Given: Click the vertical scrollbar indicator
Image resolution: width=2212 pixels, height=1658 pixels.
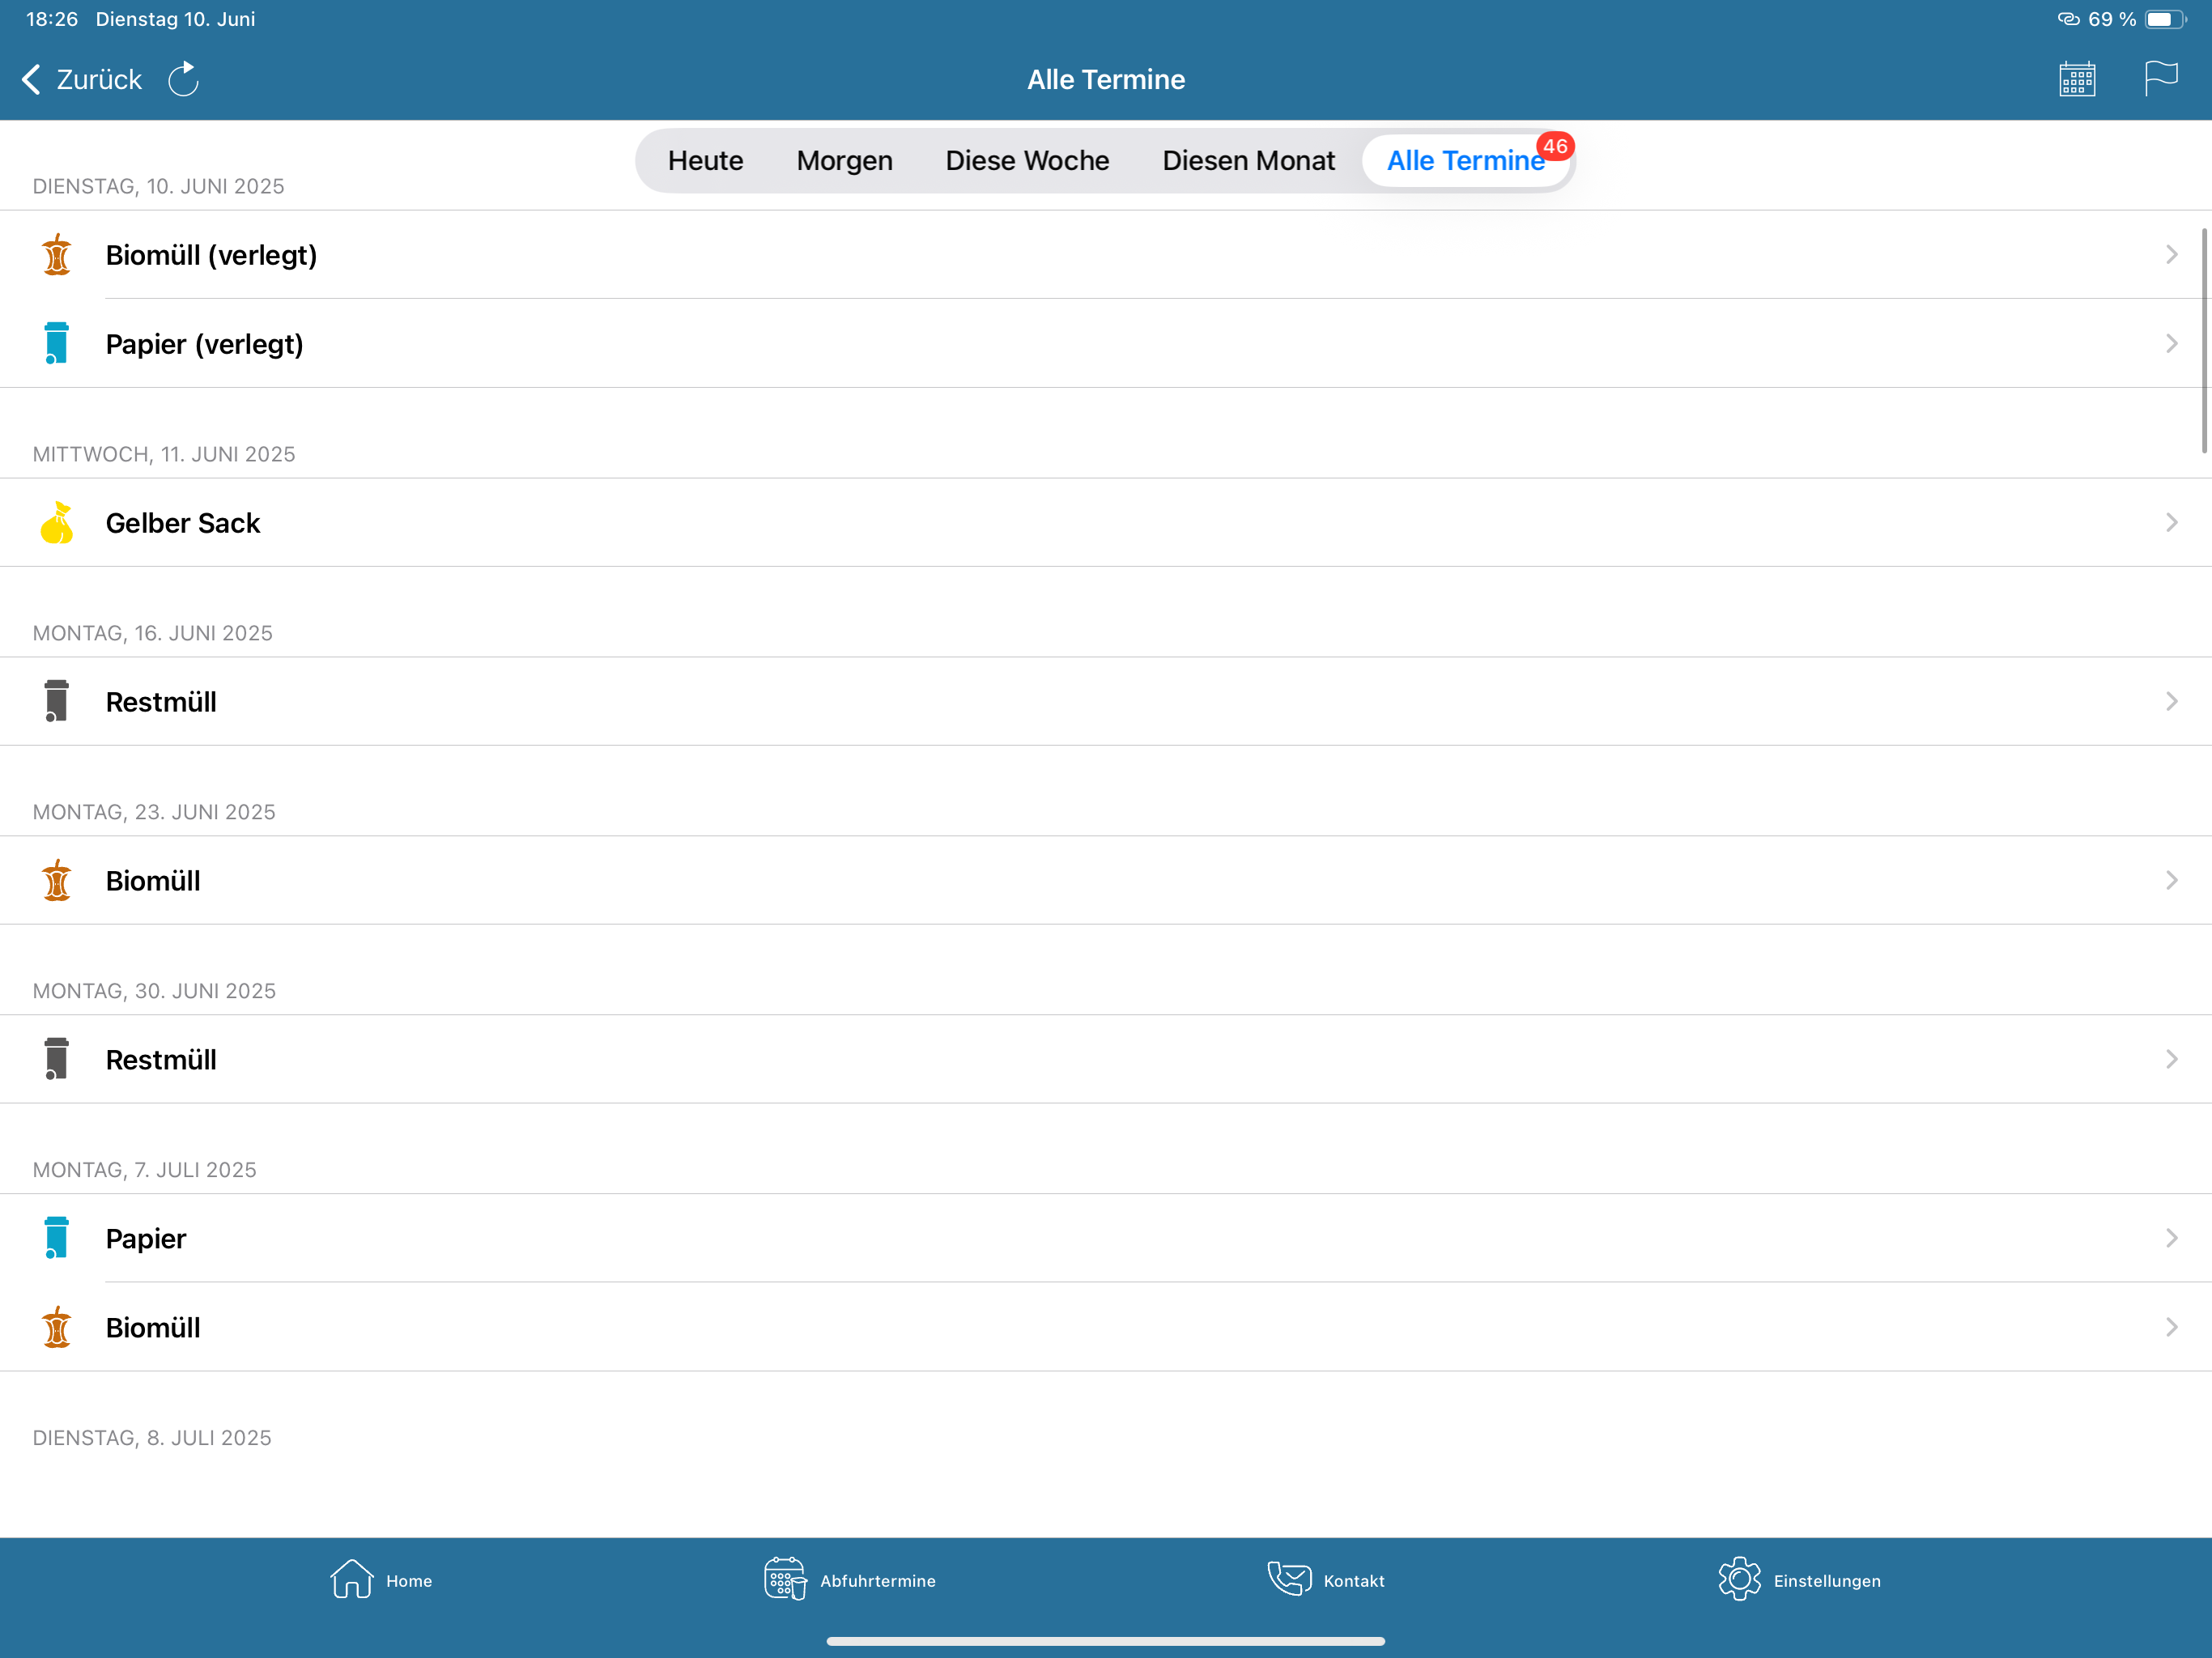Looking at the screenshot, I should point(2204,341).
